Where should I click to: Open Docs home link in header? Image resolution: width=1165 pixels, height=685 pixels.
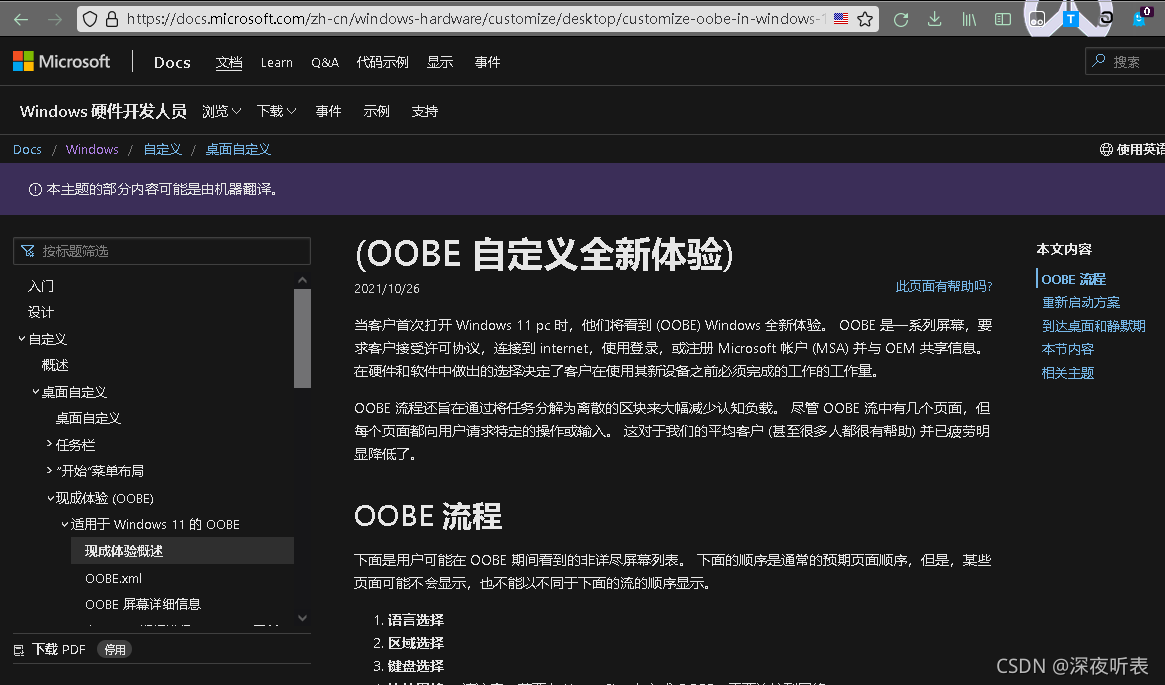tap(172, 62)
